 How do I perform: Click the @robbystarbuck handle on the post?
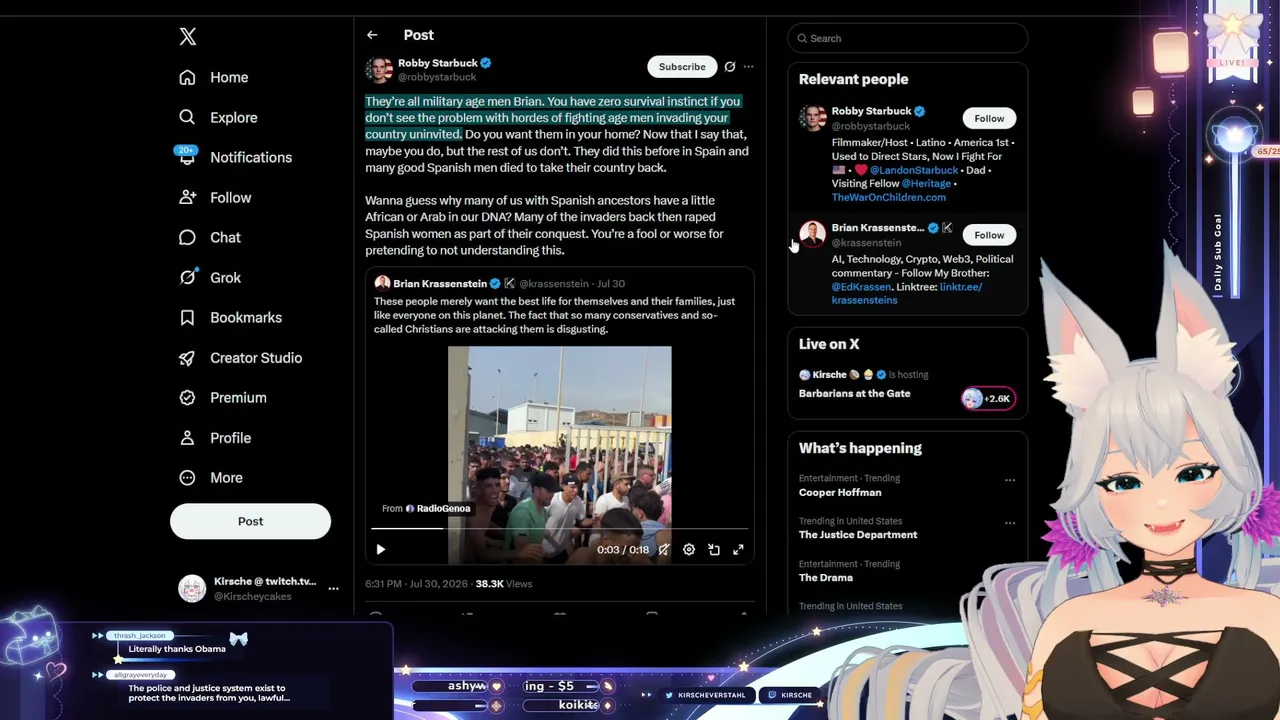[437, 77]
